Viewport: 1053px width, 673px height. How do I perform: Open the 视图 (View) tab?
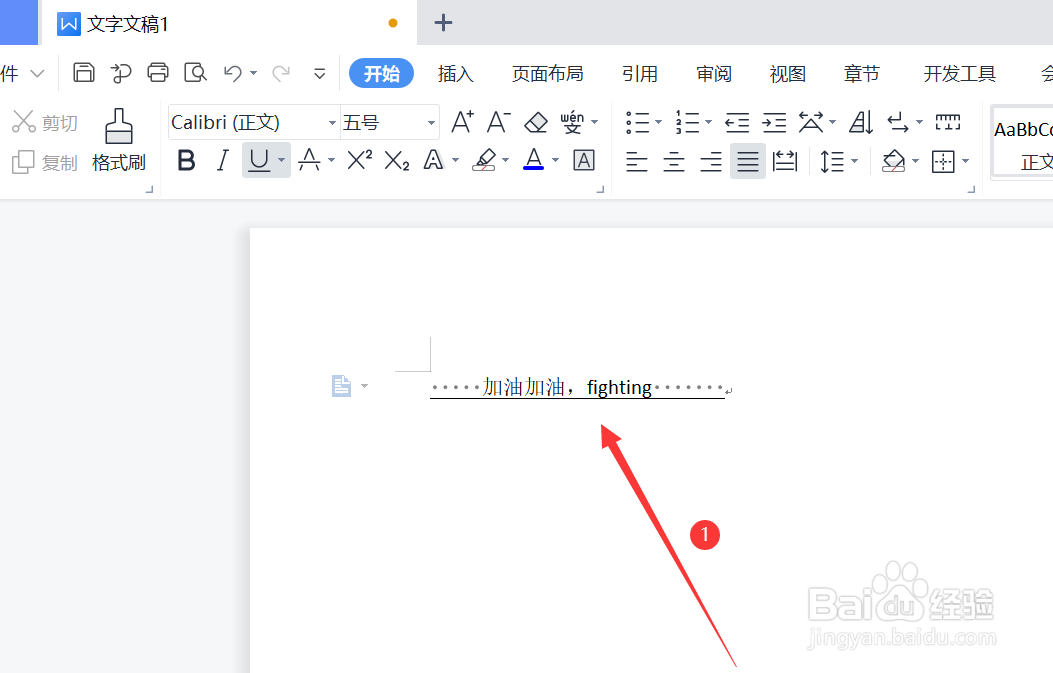[x=787, y=73]
